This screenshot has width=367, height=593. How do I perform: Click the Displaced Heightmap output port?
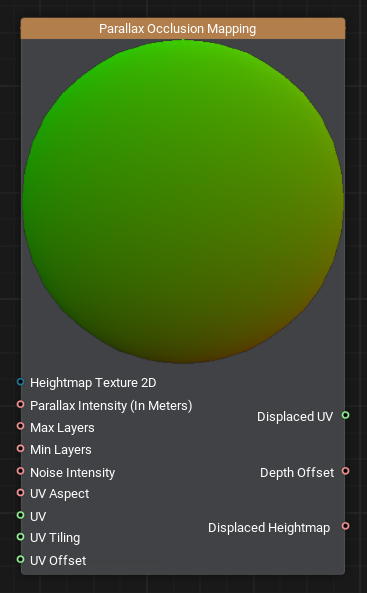(x=345, y=526)
